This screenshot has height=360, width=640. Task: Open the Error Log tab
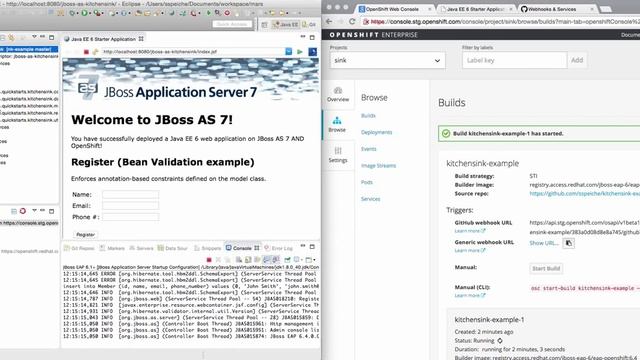pyautogui.click(x=278, y=248)
